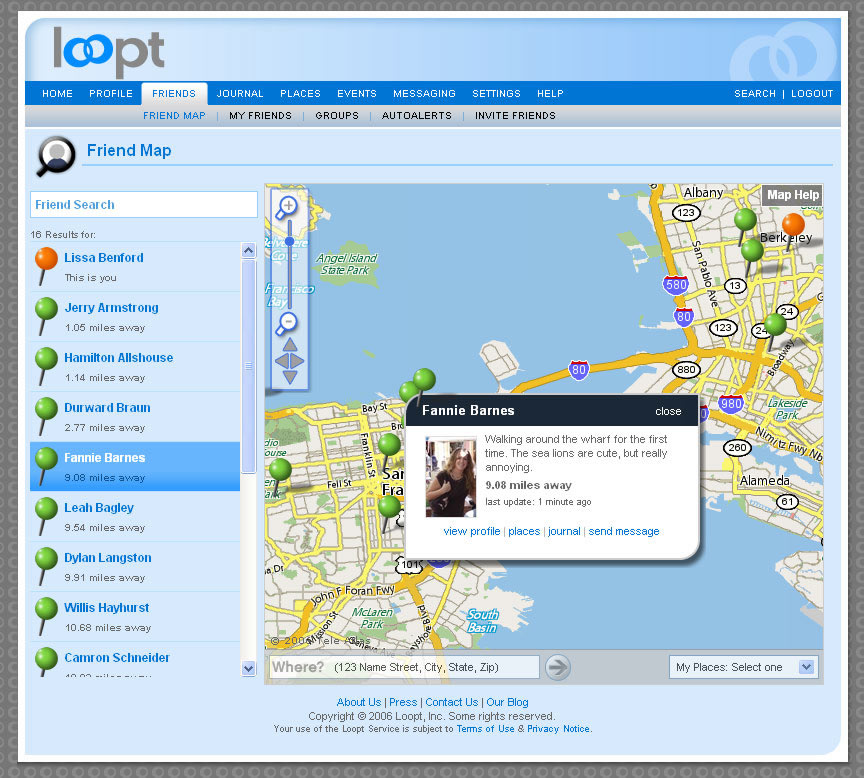Open Fannie Barnes' profile photo
The width and height of the screenshot is (864, 778).
(451, 477)
